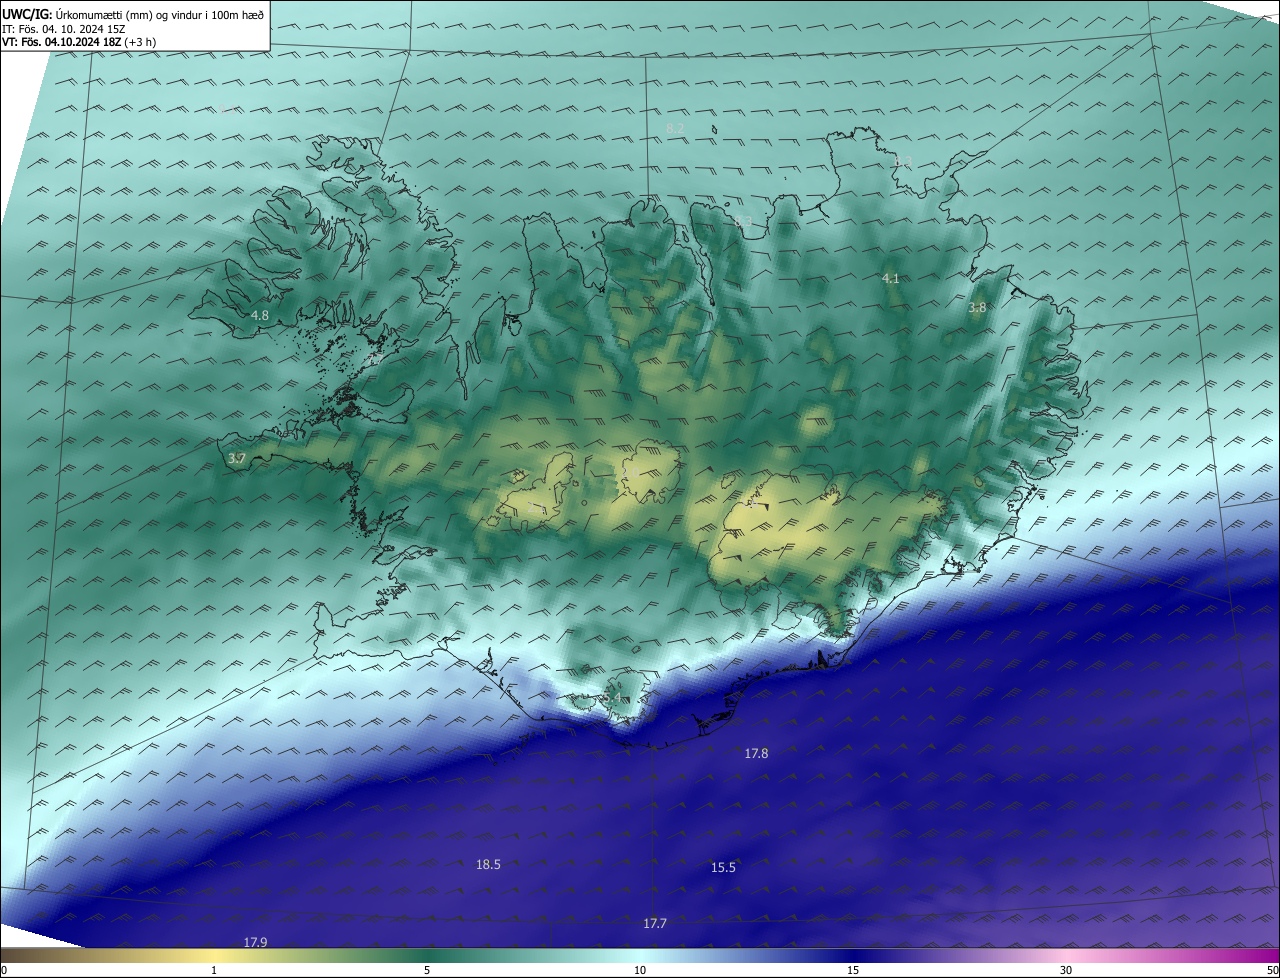Click the 17.9 value above the color scale
This screenshot has width=1280, height=978.
click(x=255, y=942)
